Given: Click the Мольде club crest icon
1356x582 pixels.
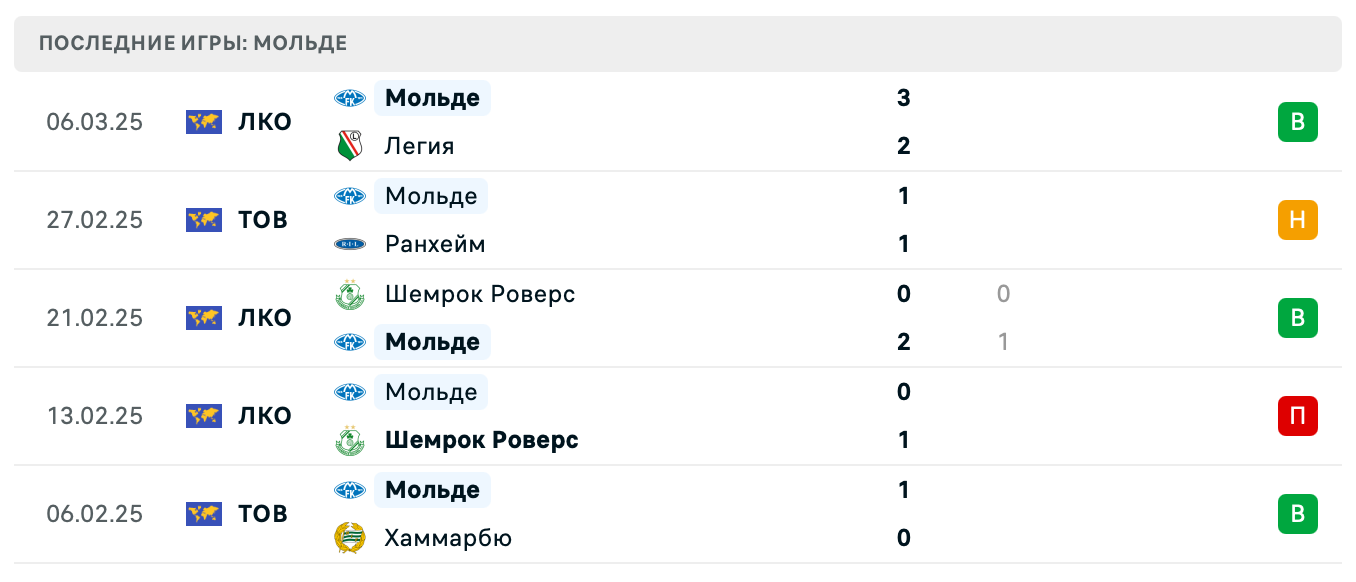Looking at the screenshot, I should (350, 98).
